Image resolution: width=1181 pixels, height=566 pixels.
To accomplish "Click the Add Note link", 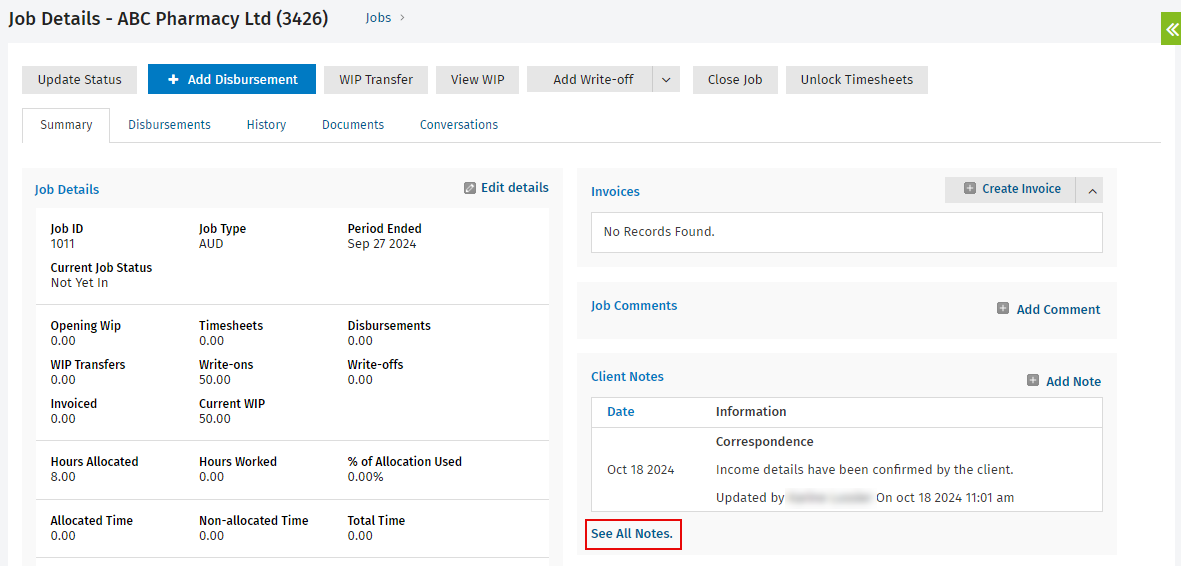I will tap(1073, 381).
